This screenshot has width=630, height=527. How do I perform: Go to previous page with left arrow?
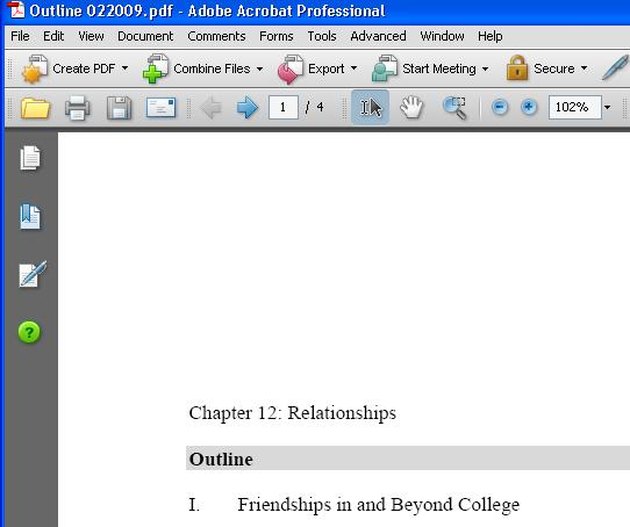(211, 107)
